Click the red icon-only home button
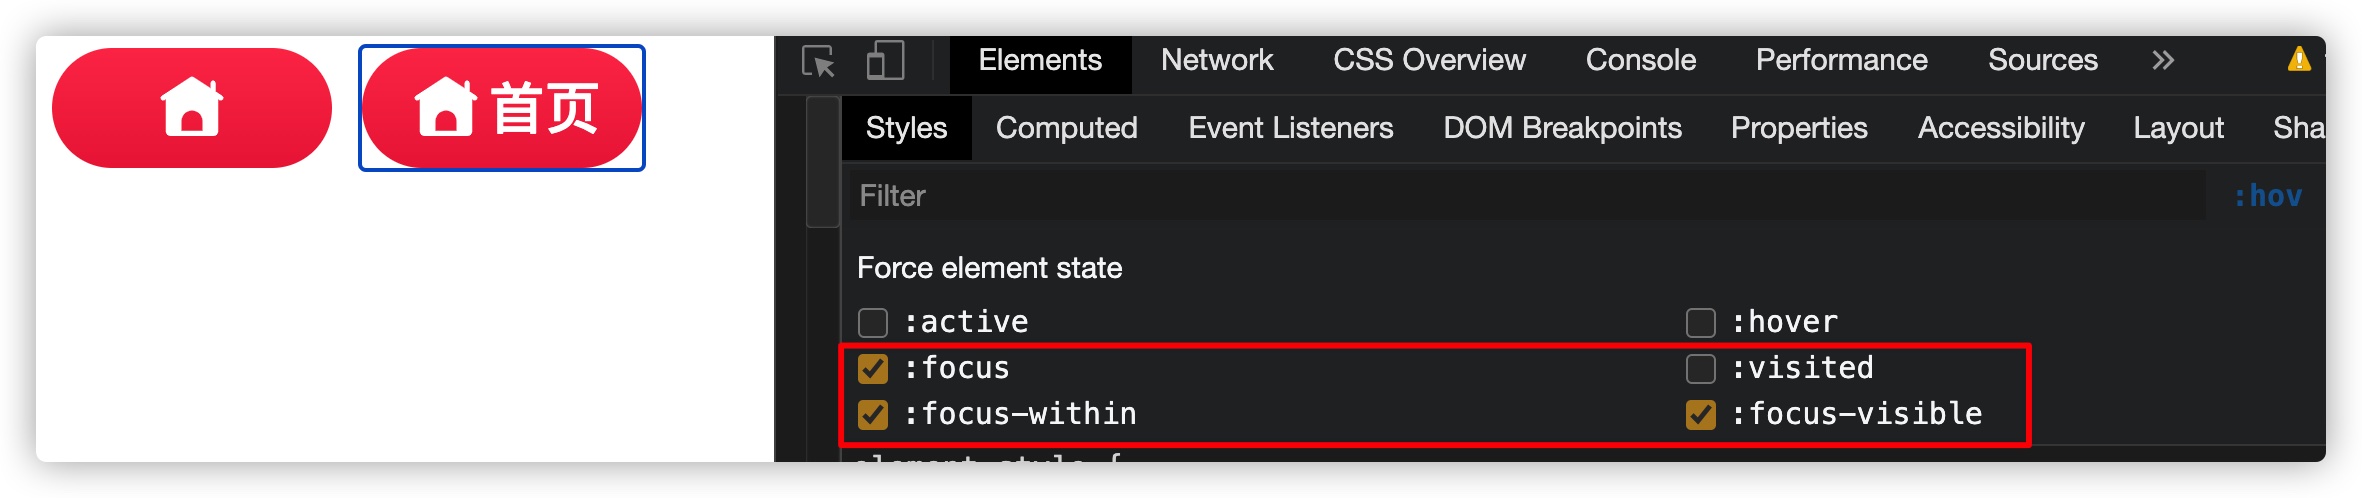 192,108
